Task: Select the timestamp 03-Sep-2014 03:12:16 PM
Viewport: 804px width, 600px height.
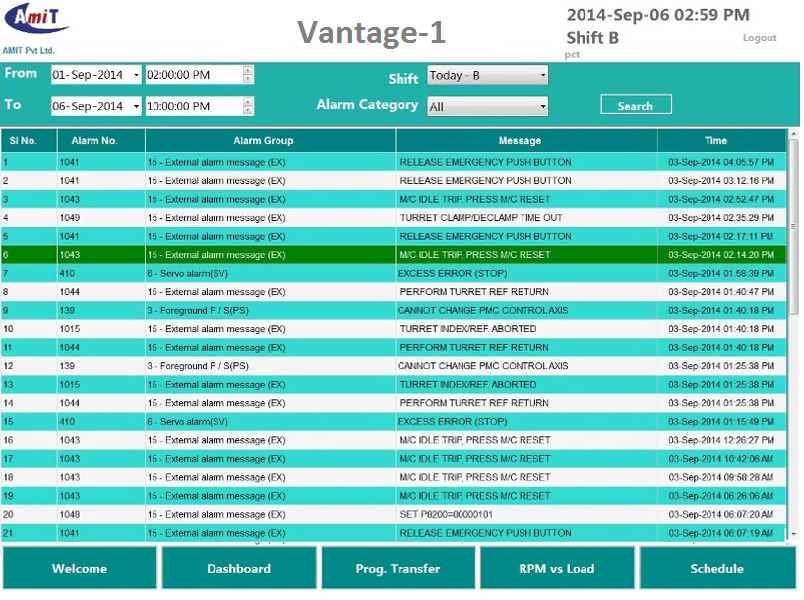Action: [721, 181]
